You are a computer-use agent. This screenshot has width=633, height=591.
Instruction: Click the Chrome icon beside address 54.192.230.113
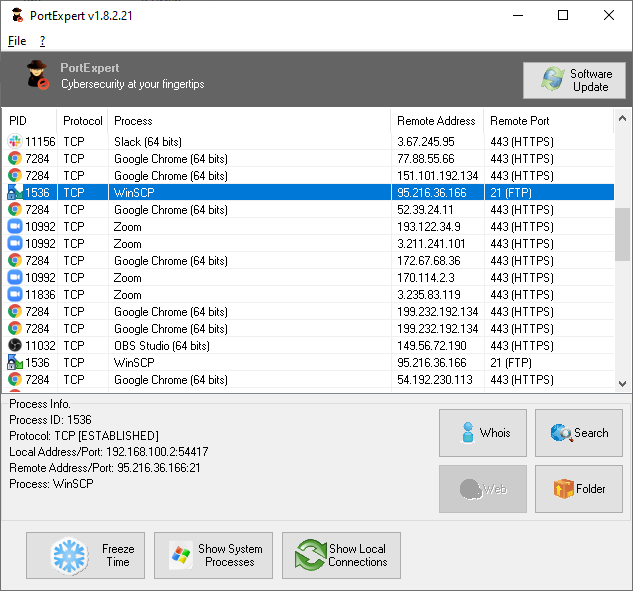point(15,379)
